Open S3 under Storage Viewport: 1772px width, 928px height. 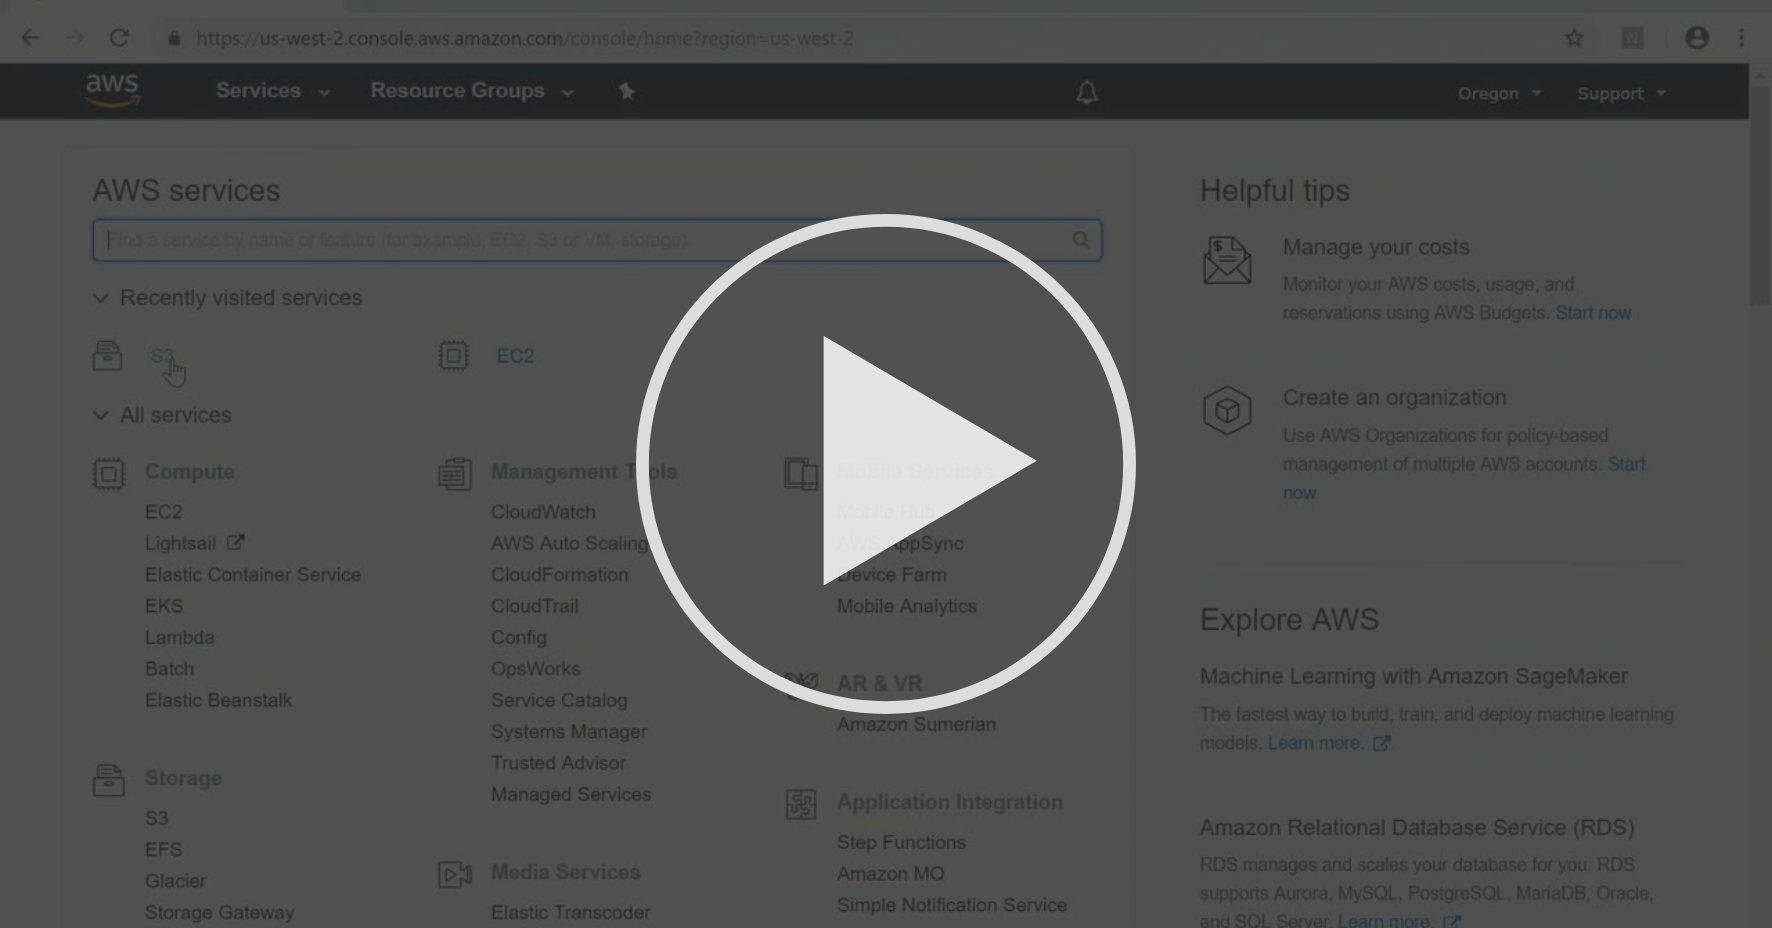(x=156, y=818)
